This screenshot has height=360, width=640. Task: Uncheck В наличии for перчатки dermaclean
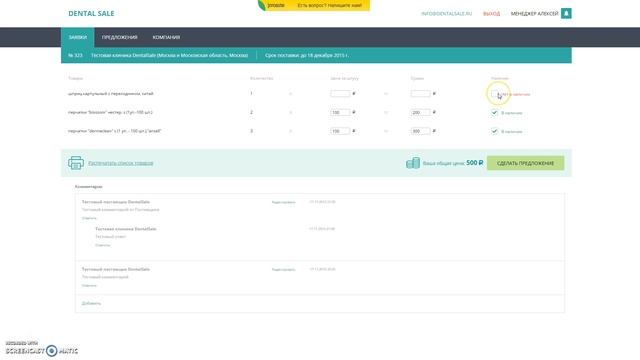494,131
